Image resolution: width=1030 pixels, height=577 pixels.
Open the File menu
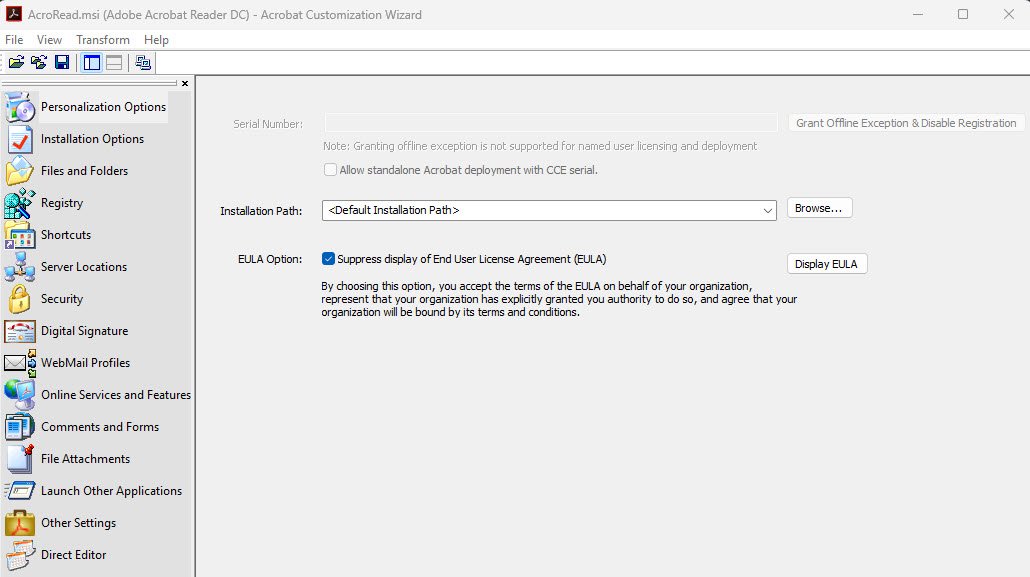(x=14, y=40)
